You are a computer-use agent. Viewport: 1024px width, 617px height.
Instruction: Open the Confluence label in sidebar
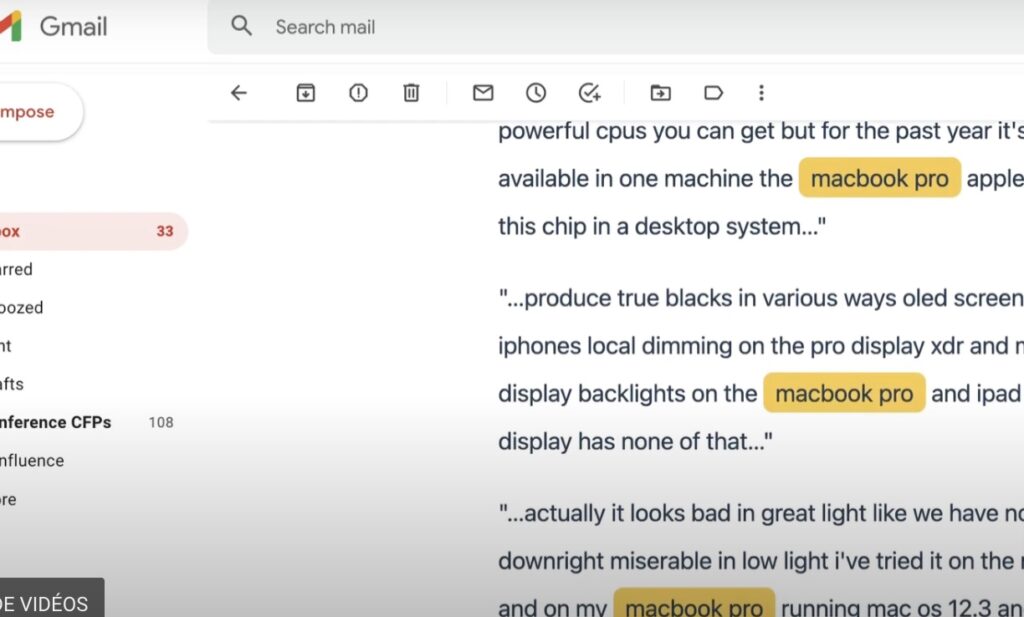[x=32, y=461]
